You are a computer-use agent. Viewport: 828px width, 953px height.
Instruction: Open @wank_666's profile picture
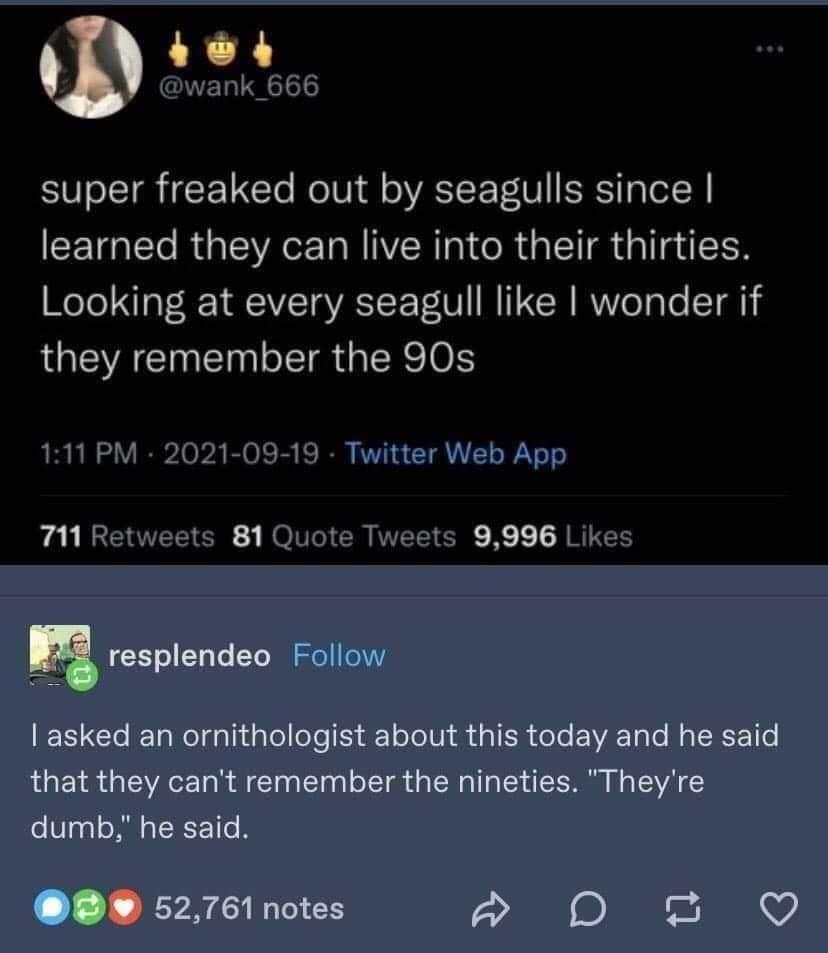(90, 66)
